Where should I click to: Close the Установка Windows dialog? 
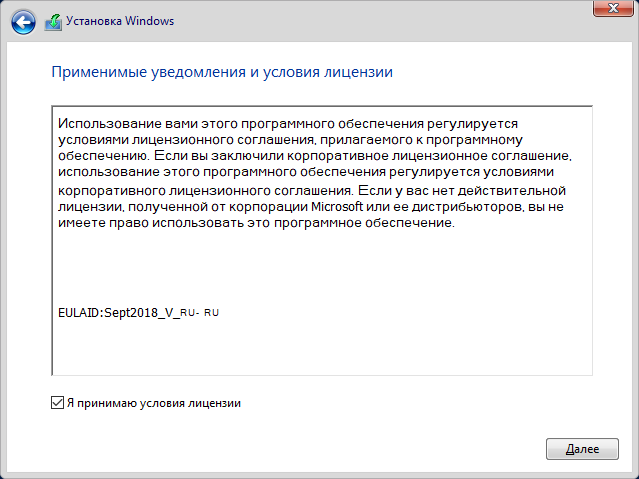613,8
